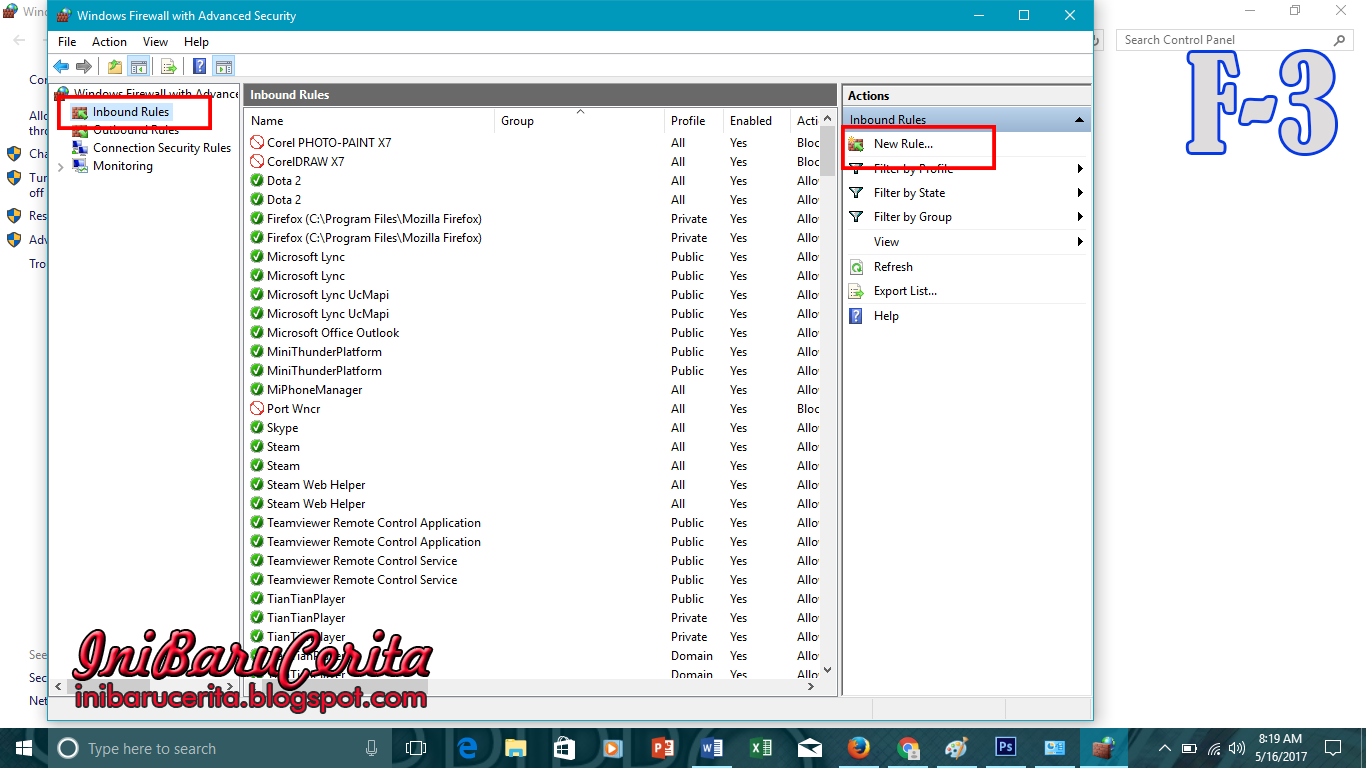Open the Filter by State submenu arrow

tap(1080, 193)
